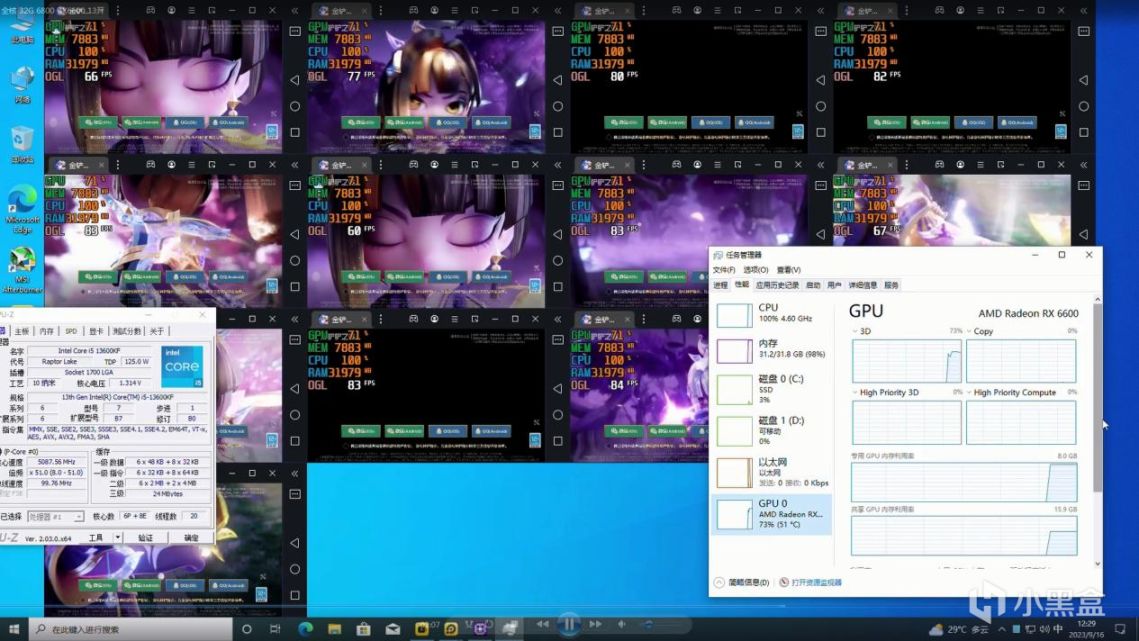Open SPD tab in CPU-Z
Image resolution: width=1139 pixels, height=641 pixels.
click(x=70, y=331)
